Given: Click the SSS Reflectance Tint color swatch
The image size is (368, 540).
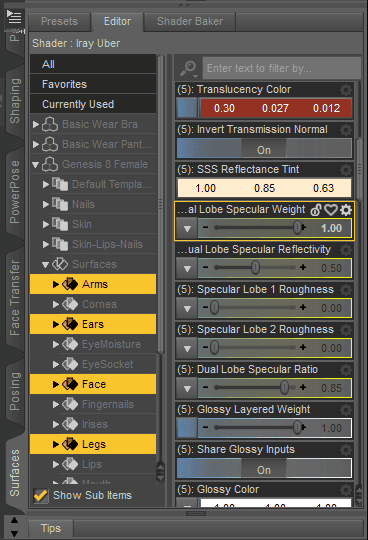Looking at the screenshot, I should (x=264, y=188).
